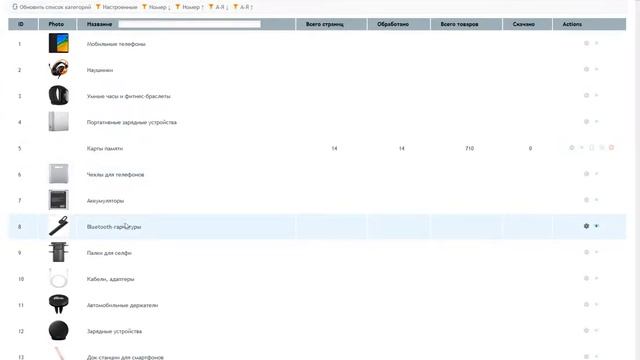This screenshot has width=640, height=360.
Task: Click refresh icon beside Обновить список категорий
Action: [x=15, y=7]
